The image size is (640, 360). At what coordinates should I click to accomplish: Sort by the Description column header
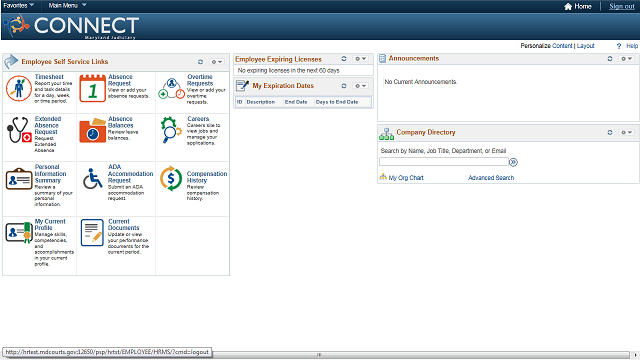coord(260,102)
